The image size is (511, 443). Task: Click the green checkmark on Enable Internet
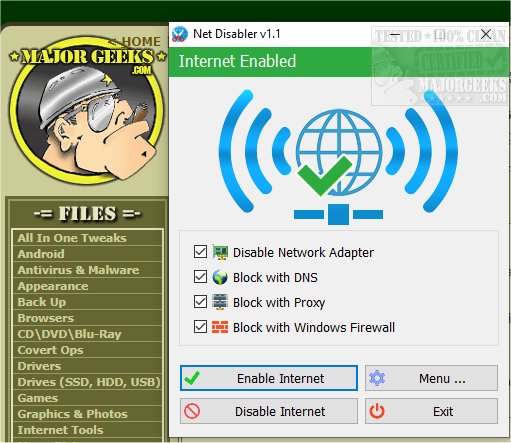(192, 378)
